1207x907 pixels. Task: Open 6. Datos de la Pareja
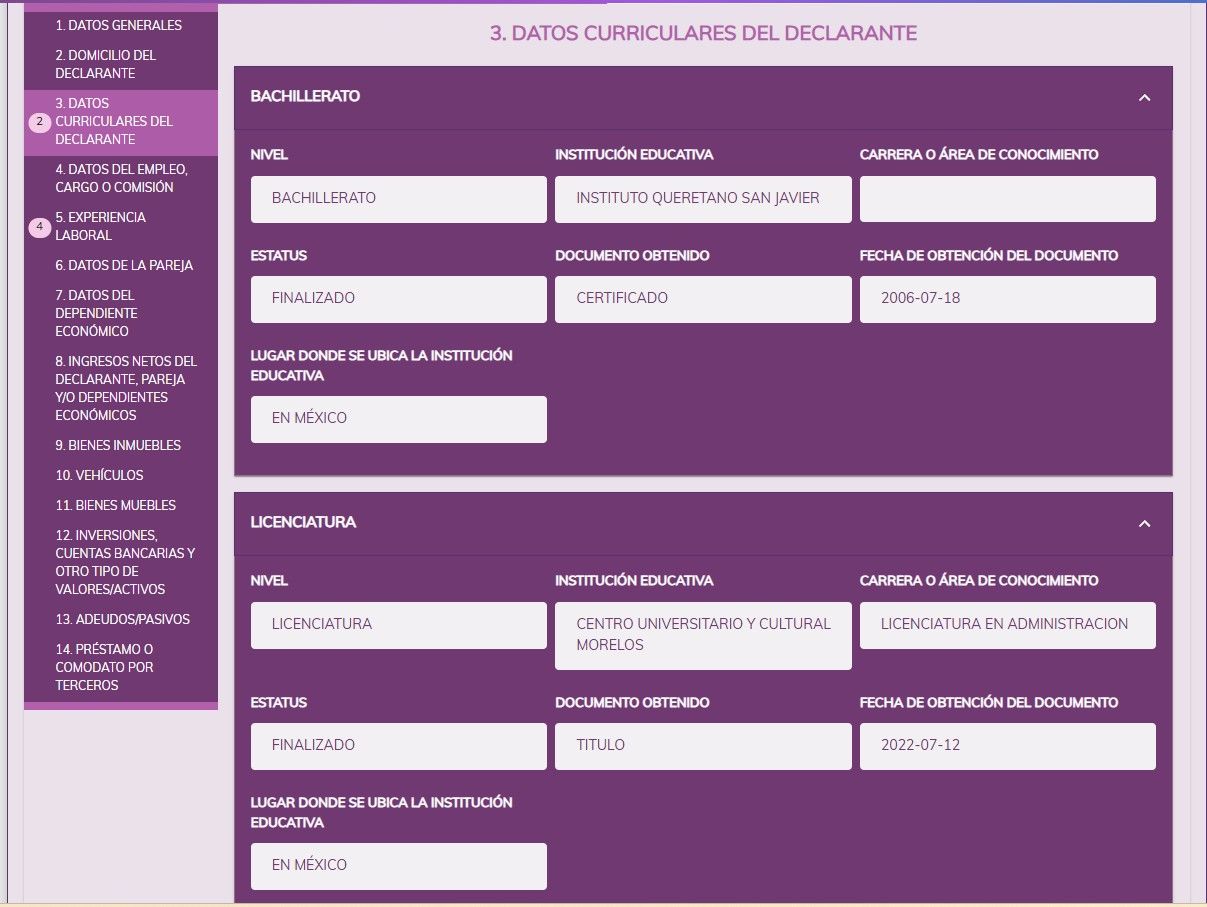pyautogui.click(x=124, y=265)
